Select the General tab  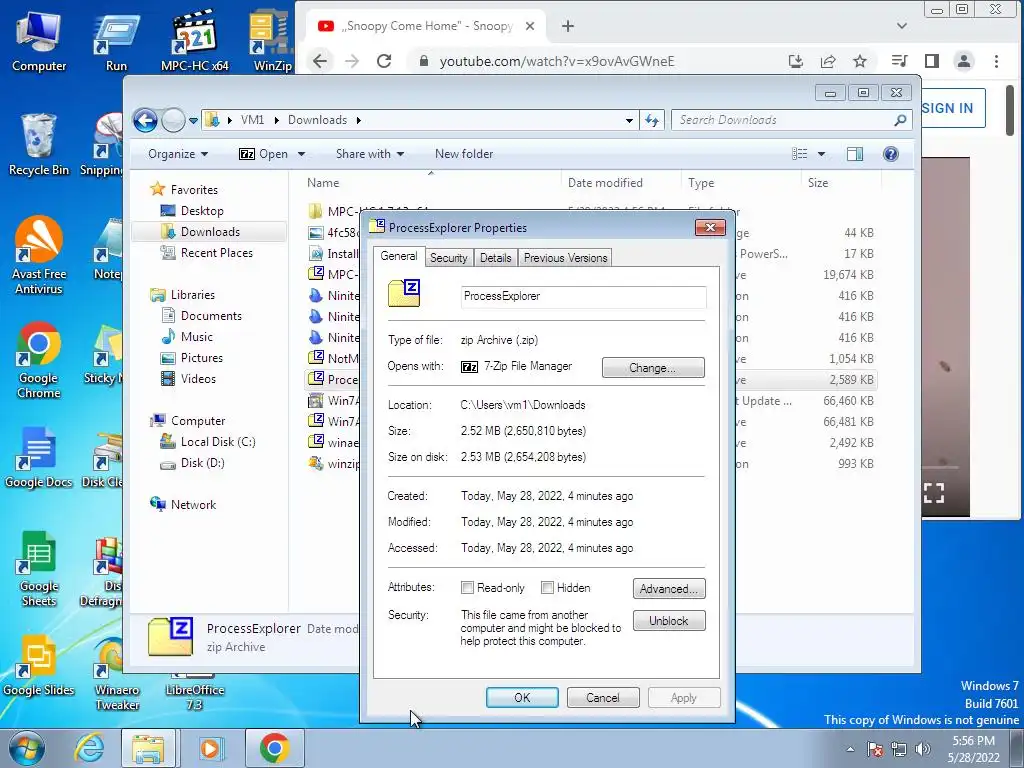[x=399, y=256]
